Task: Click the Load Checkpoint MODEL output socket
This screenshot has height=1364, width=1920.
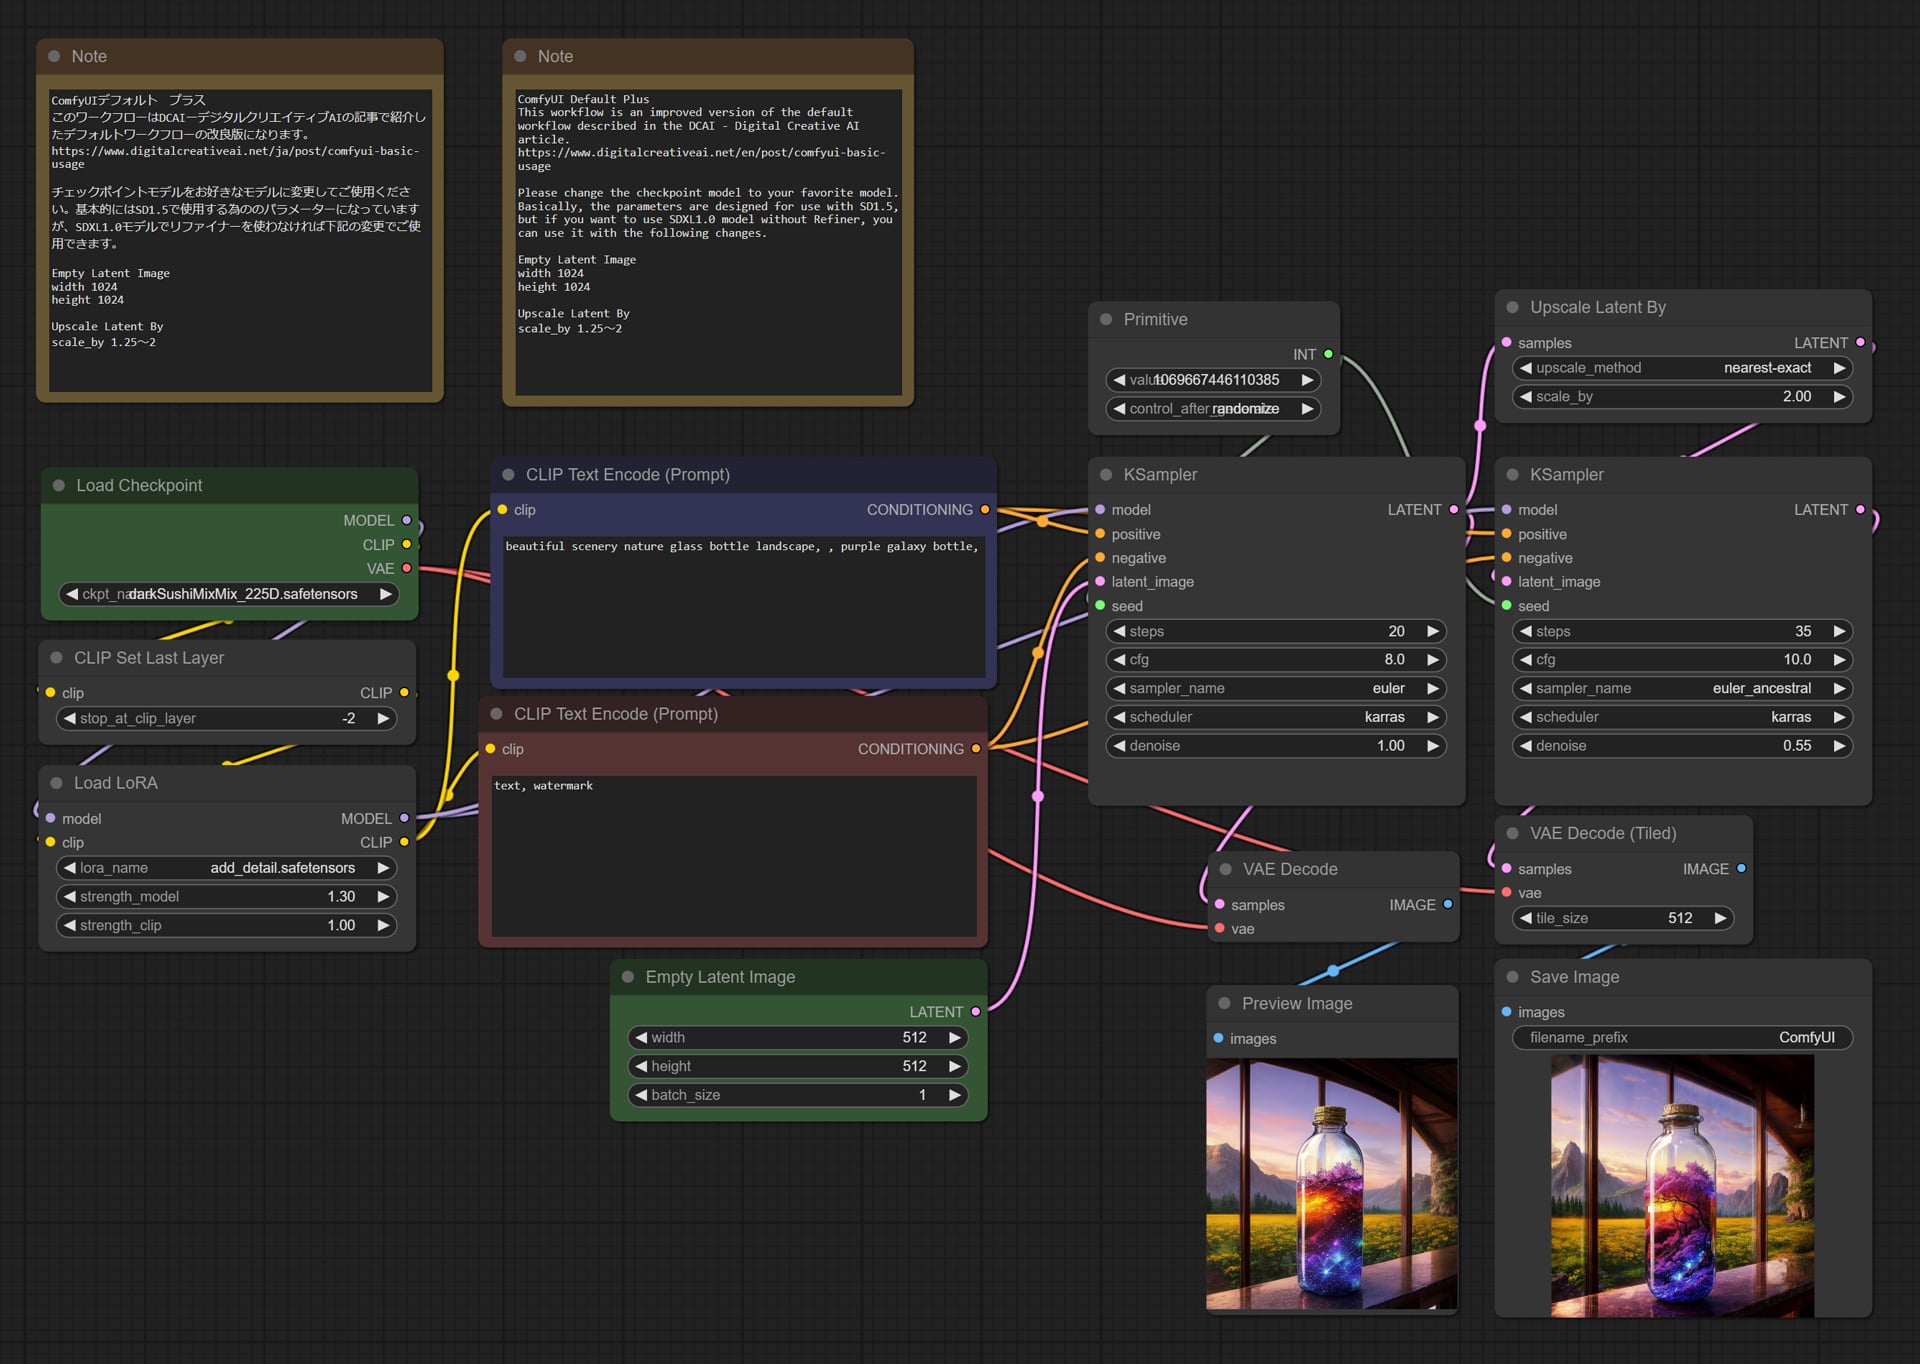Action: pyautogui.click(x=407, y=521)
